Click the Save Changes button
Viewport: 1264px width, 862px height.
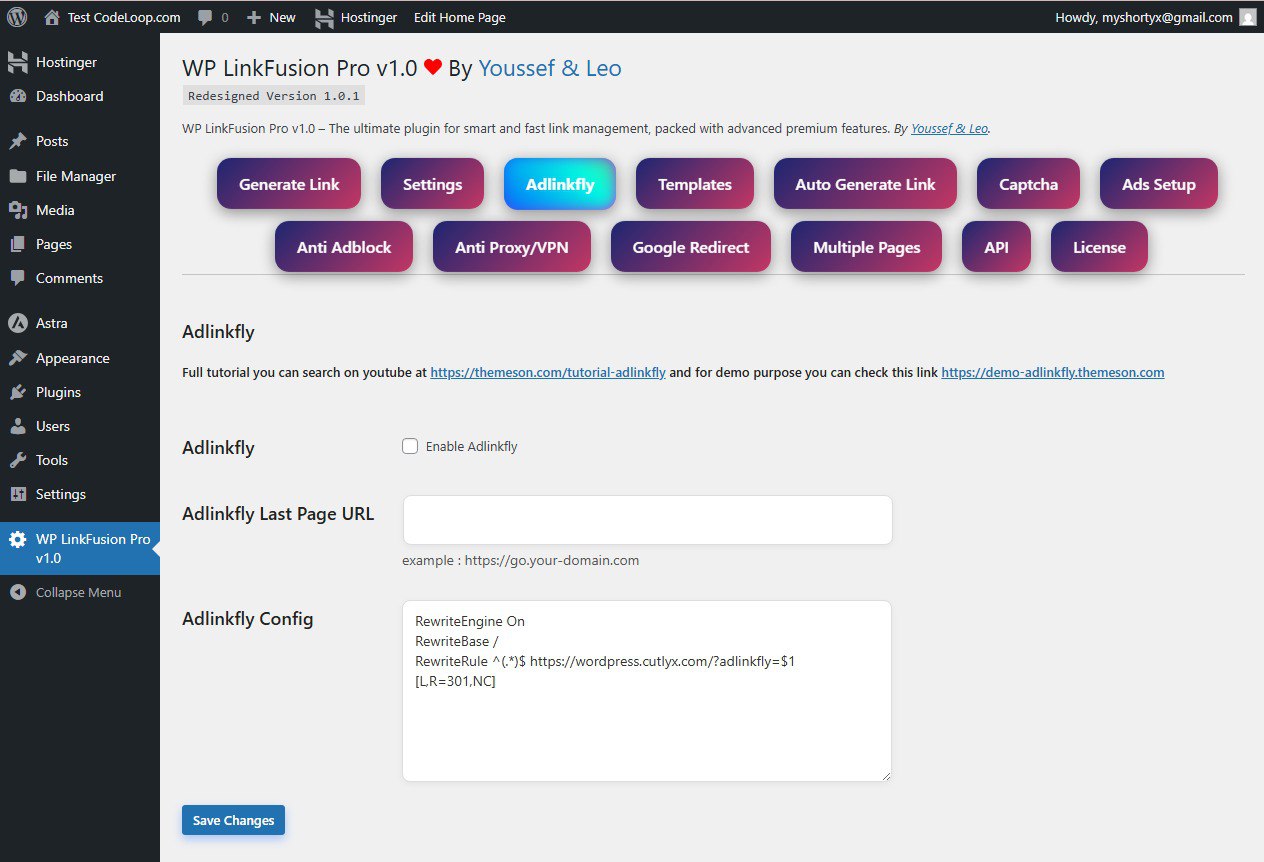[x=234, y=820]
